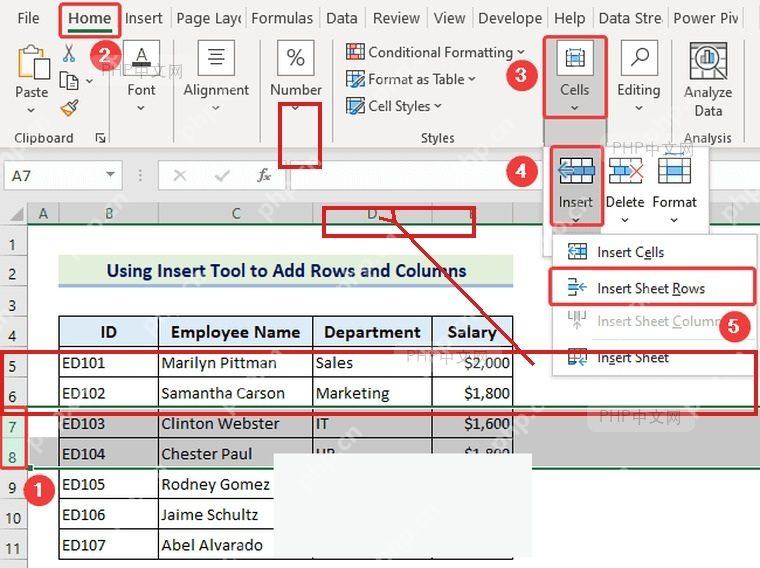Switch to the Insert ribbon tab
The image size is (760, 568).
(x=143, y=18)
